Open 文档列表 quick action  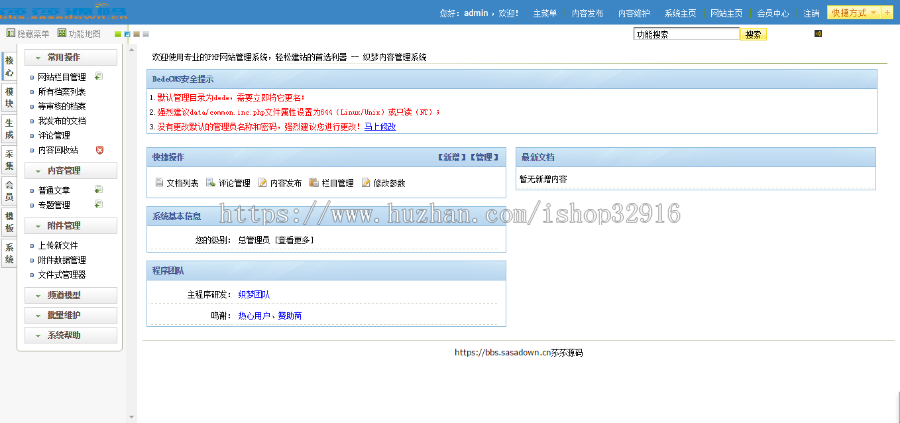point(176,183)
